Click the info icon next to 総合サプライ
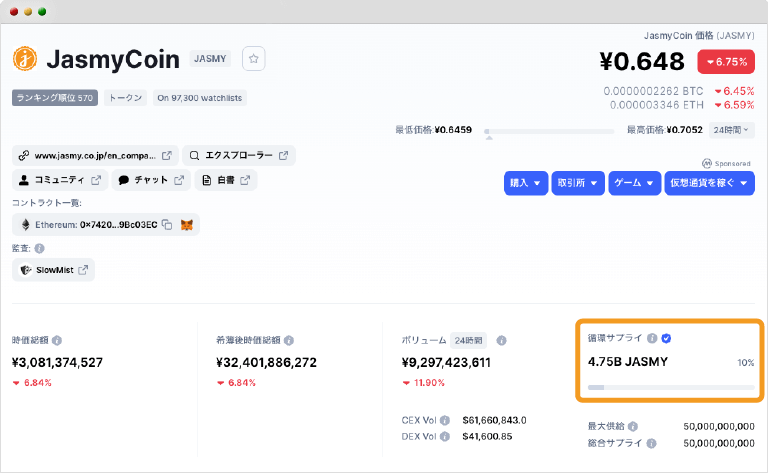 [x=651, y=443]
